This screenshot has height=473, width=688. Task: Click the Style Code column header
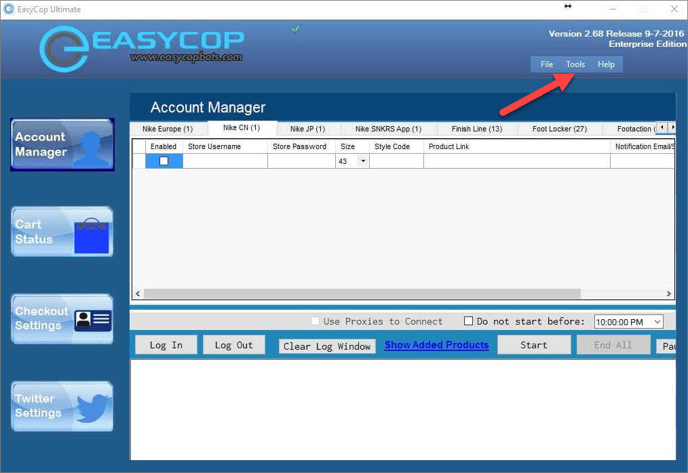coord(397,147)
